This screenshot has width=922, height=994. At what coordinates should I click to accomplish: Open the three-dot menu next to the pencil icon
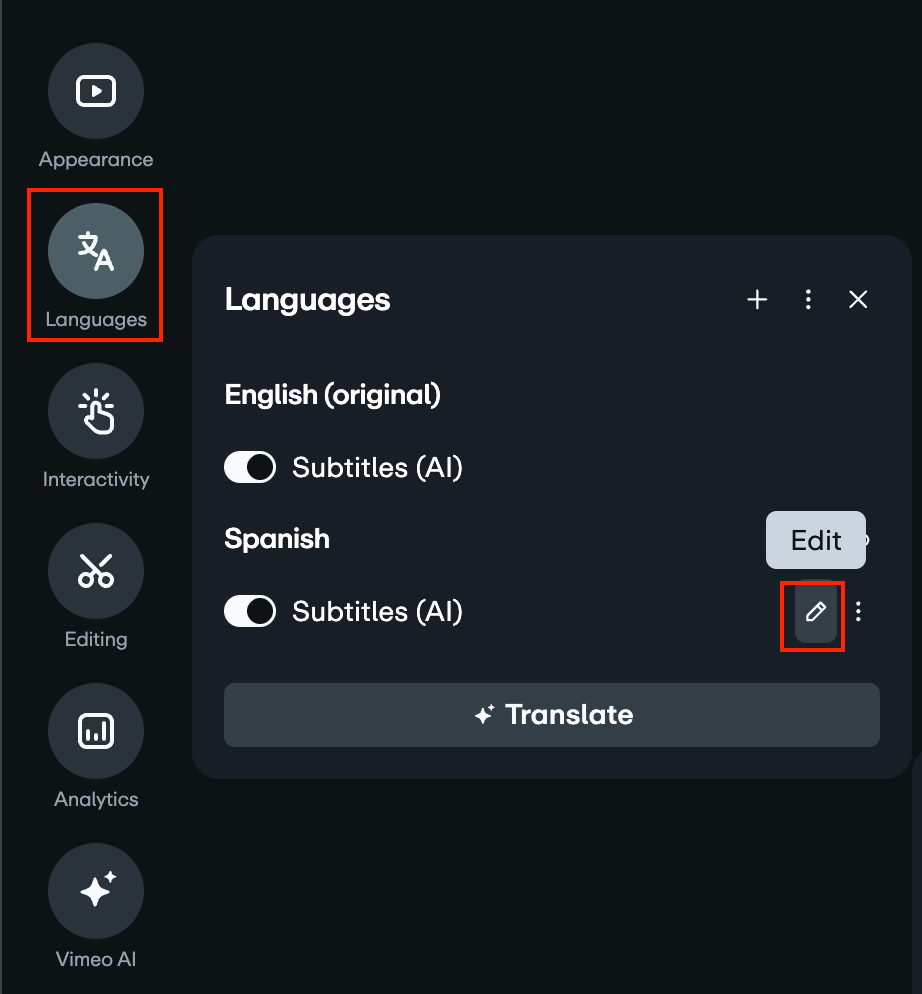[858, 611]
